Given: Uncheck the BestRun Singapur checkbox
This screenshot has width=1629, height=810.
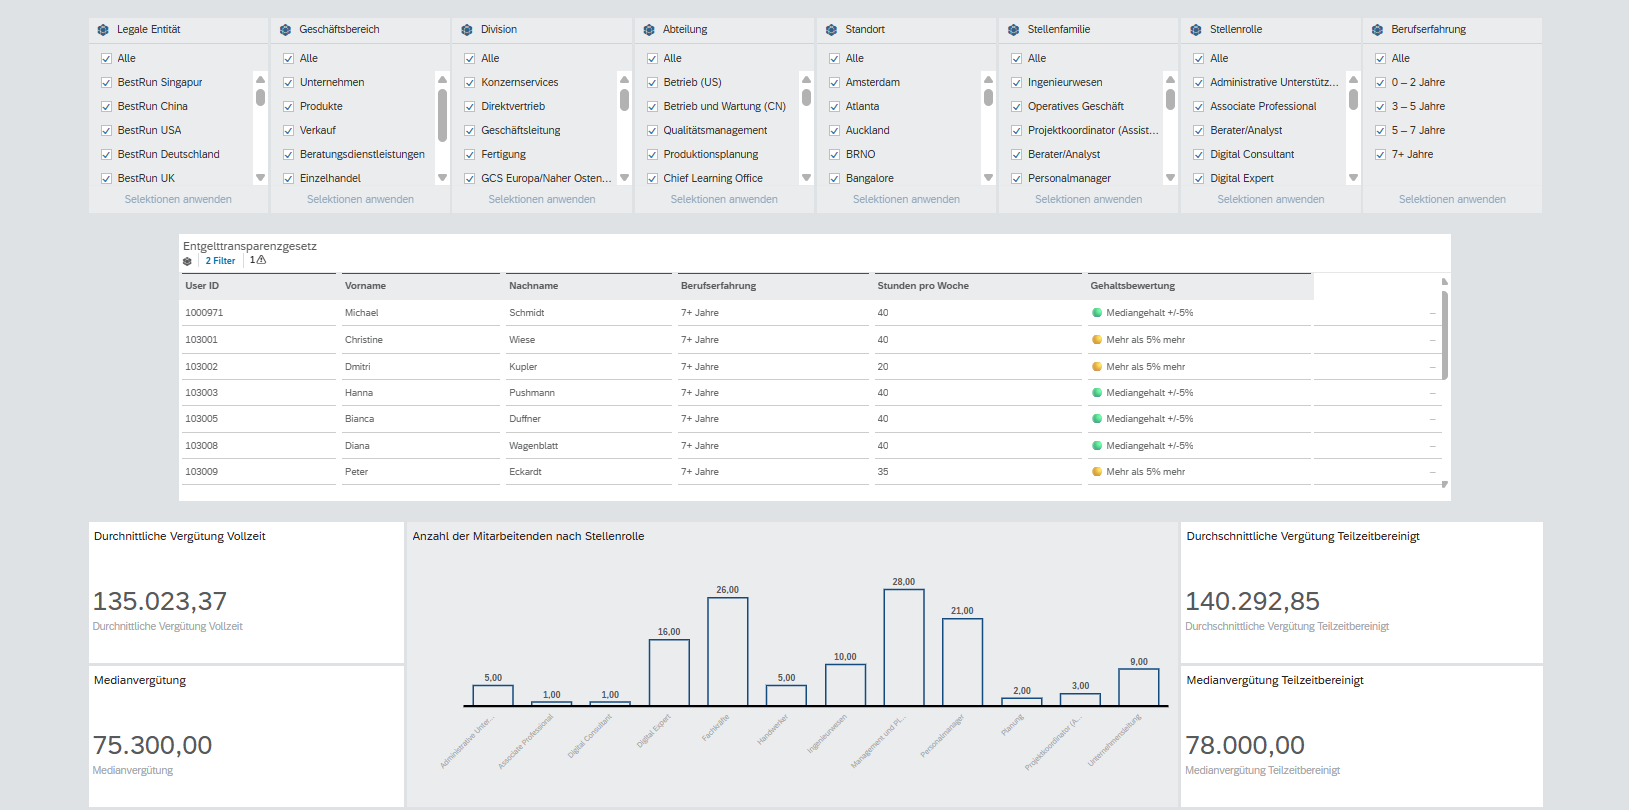Looking at the screenshot, I should tap(106, 82).
